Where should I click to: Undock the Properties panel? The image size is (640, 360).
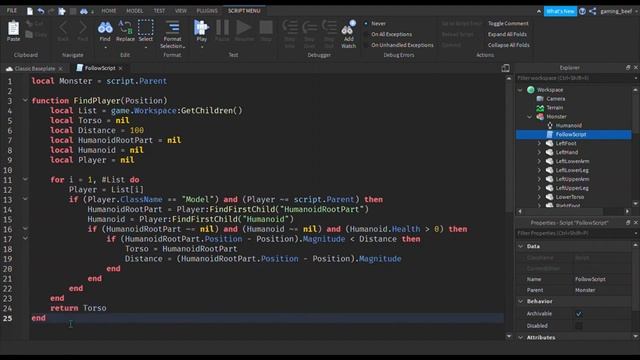click(628, 222)
